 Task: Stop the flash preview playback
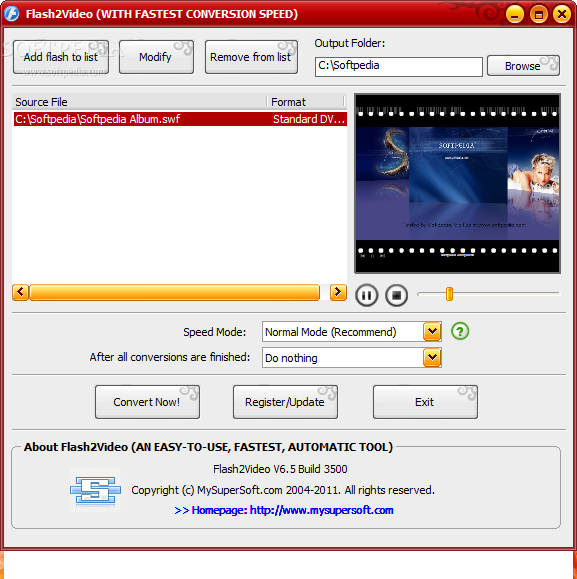(x=396, y=295)
